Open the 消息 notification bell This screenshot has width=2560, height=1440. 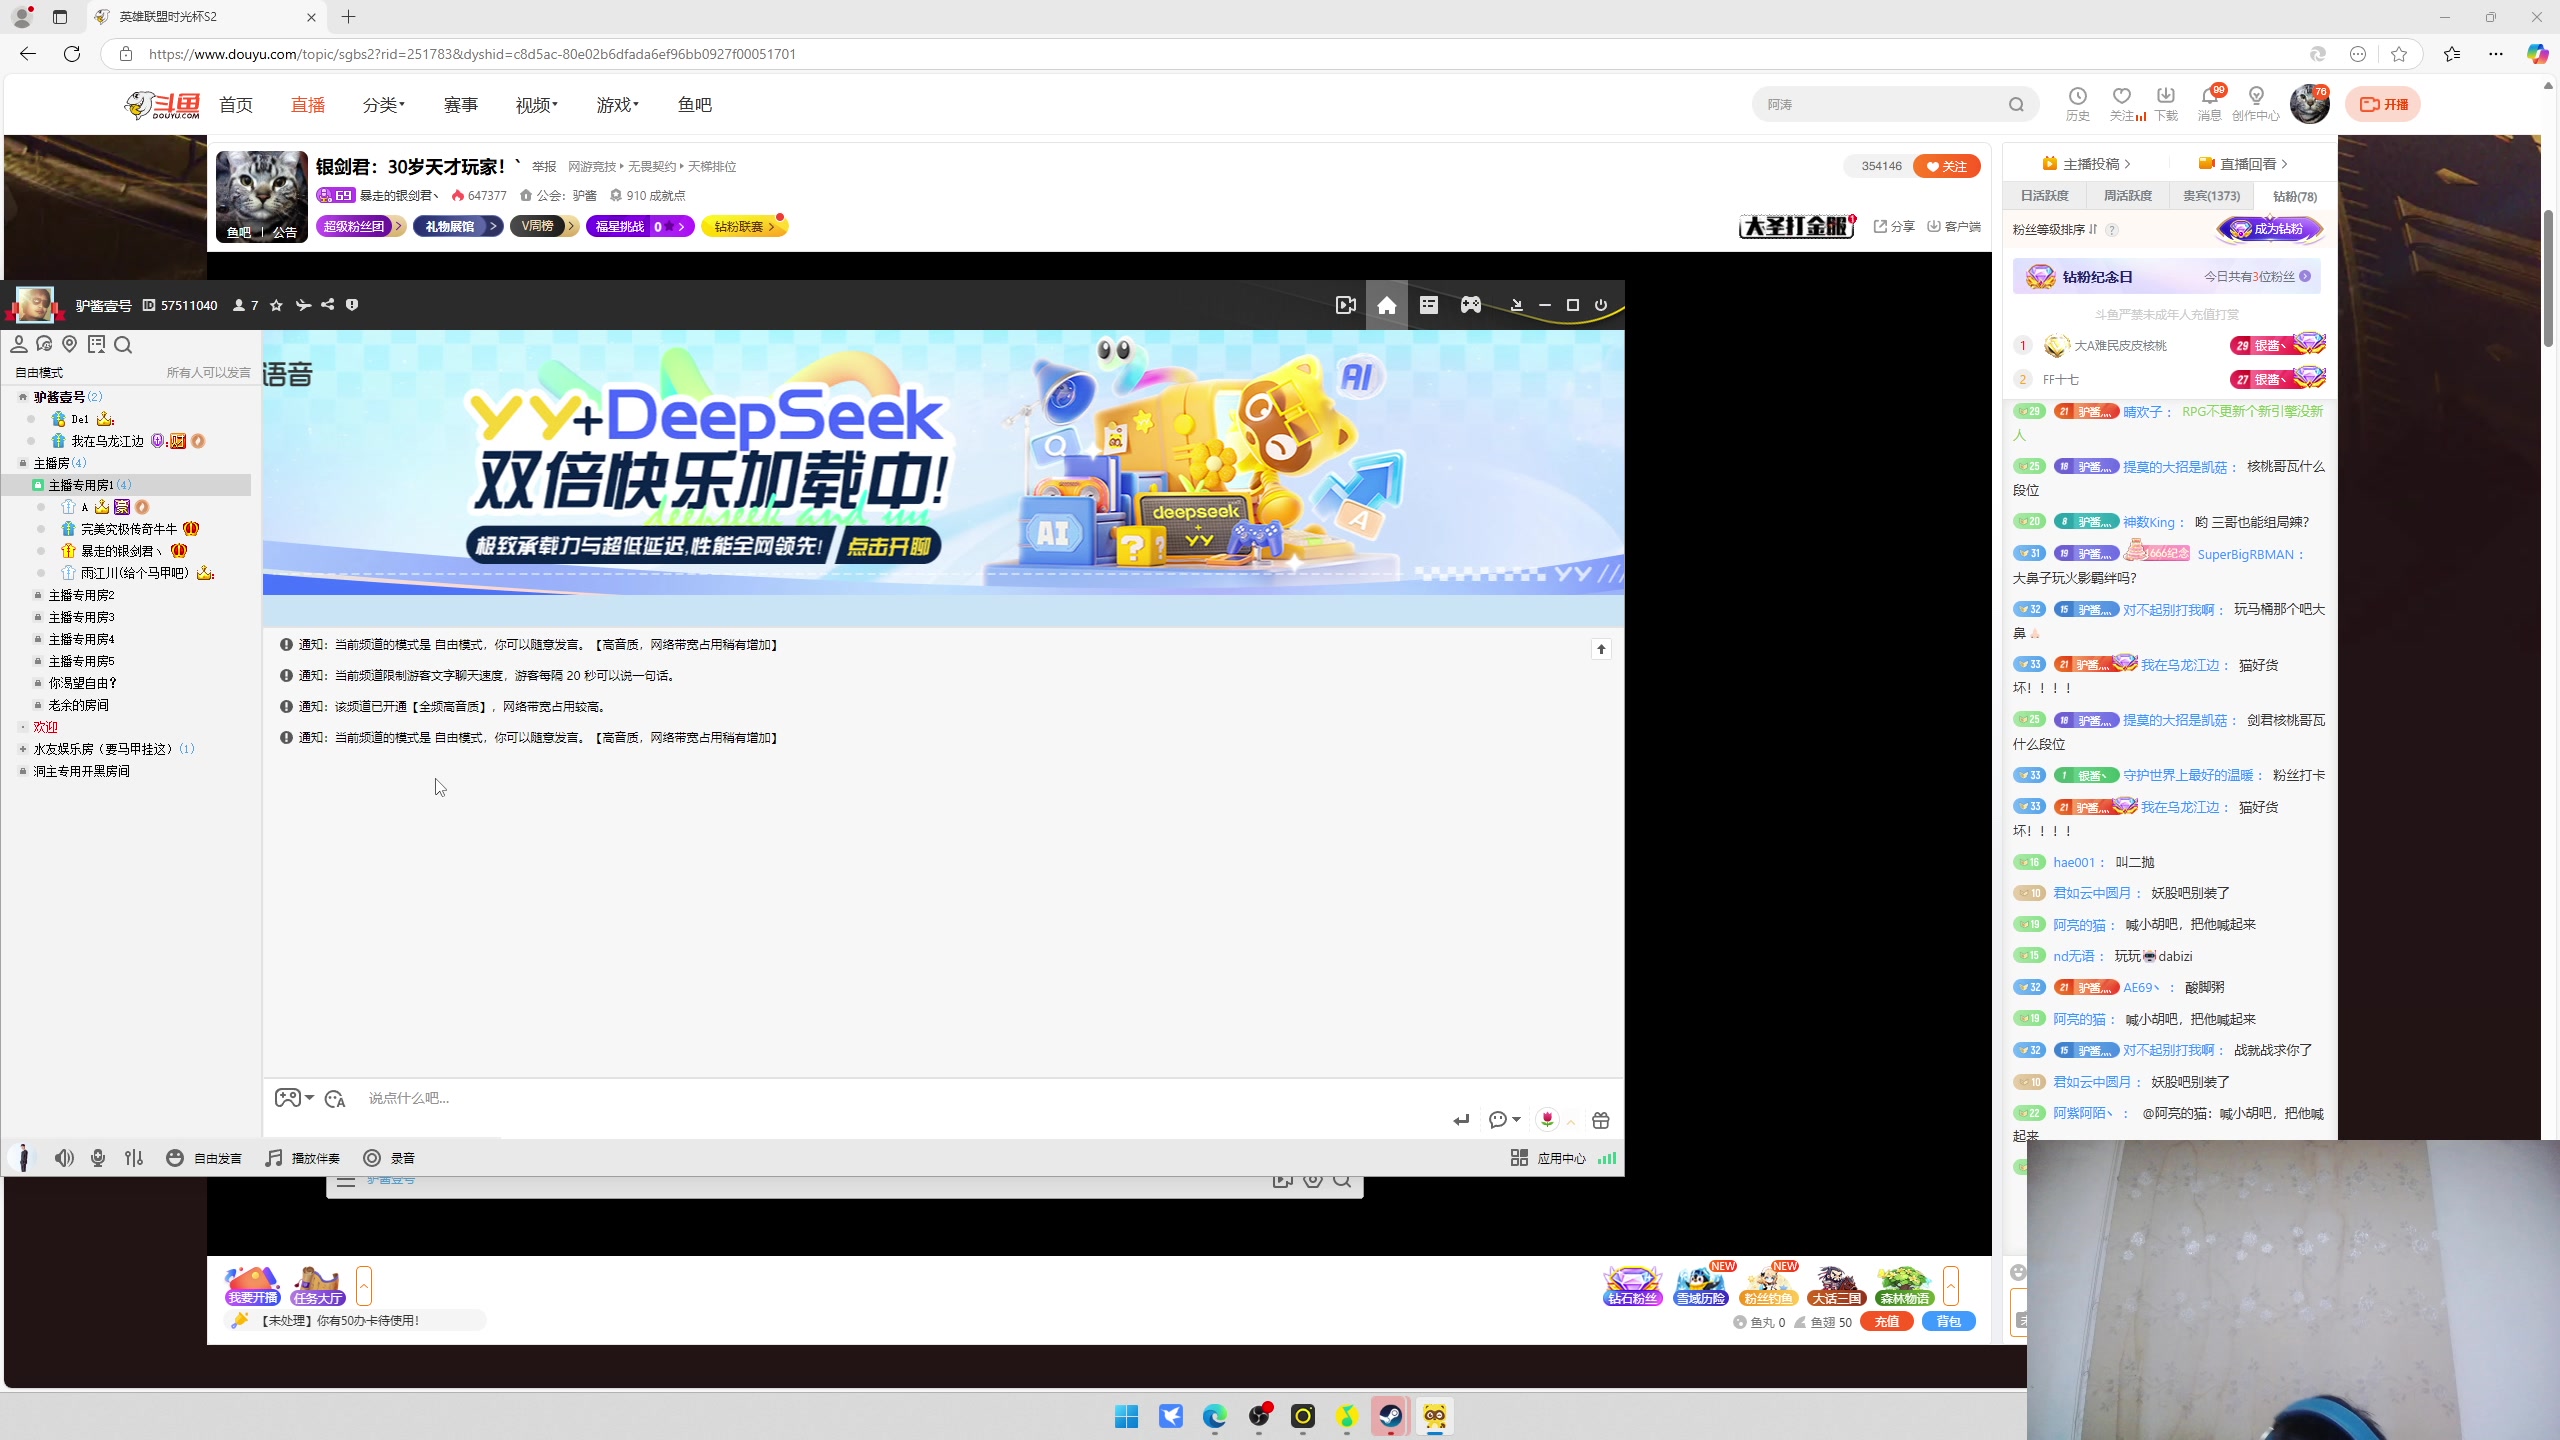(x=2210, y=103)
